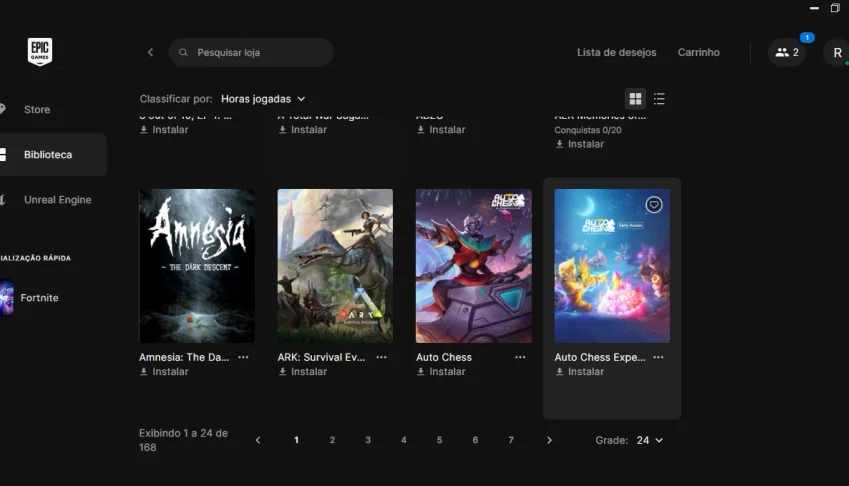Image resolution: width=849 pixels, height=486 pixels.
Task: Go to page 4
Action: 403,440
